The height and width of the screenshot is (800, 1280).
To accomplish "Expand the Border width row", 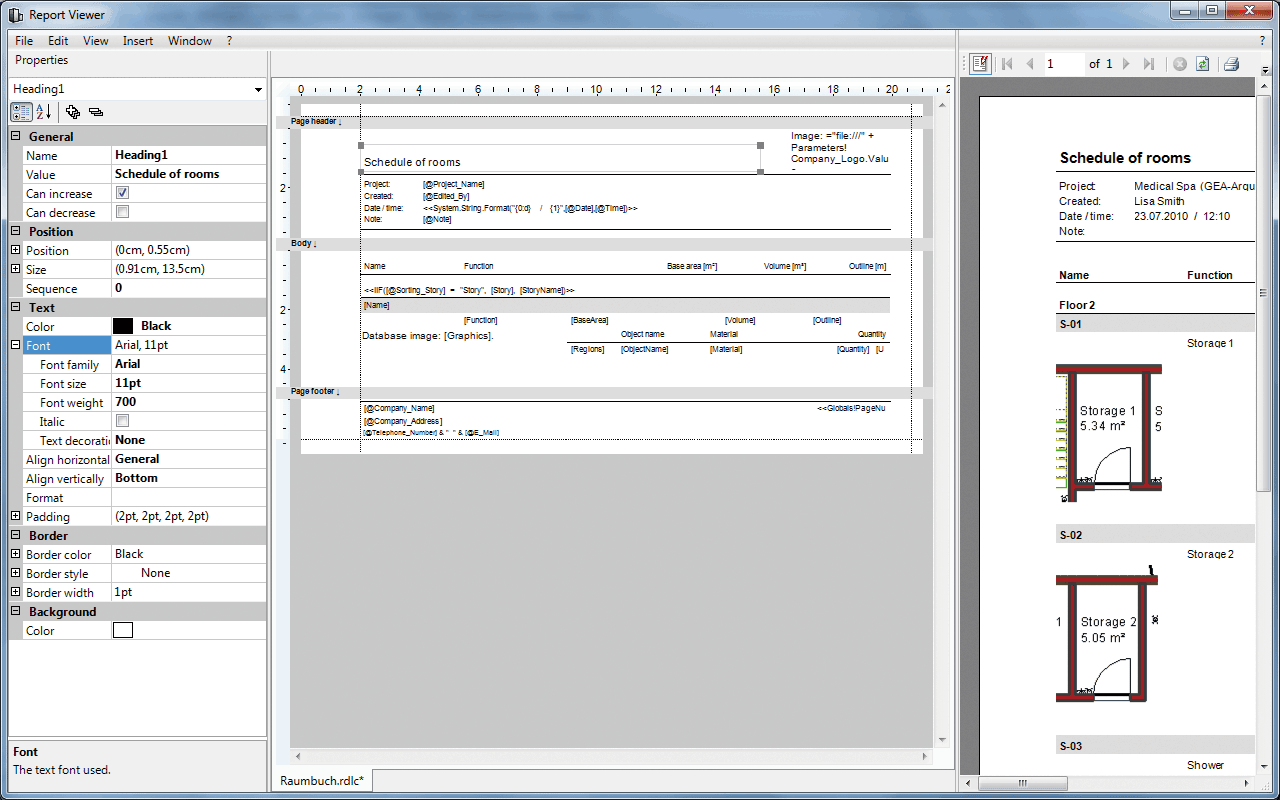I will (x=16, y=592).
